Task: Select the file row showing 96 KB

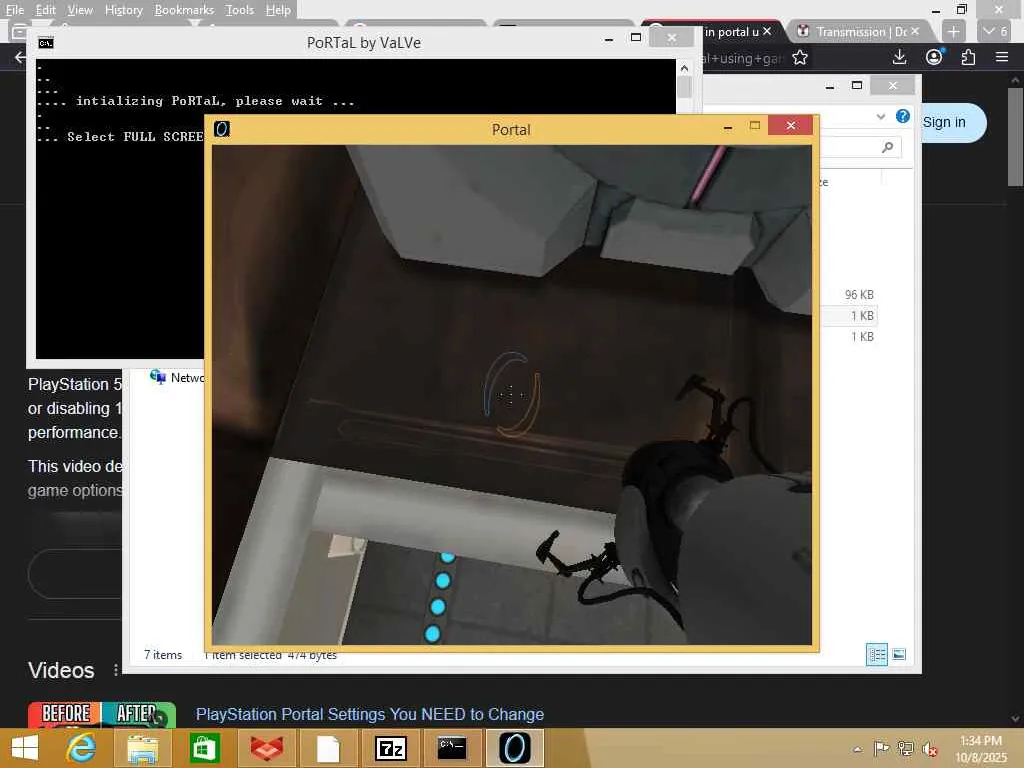Action: [859, 295]
